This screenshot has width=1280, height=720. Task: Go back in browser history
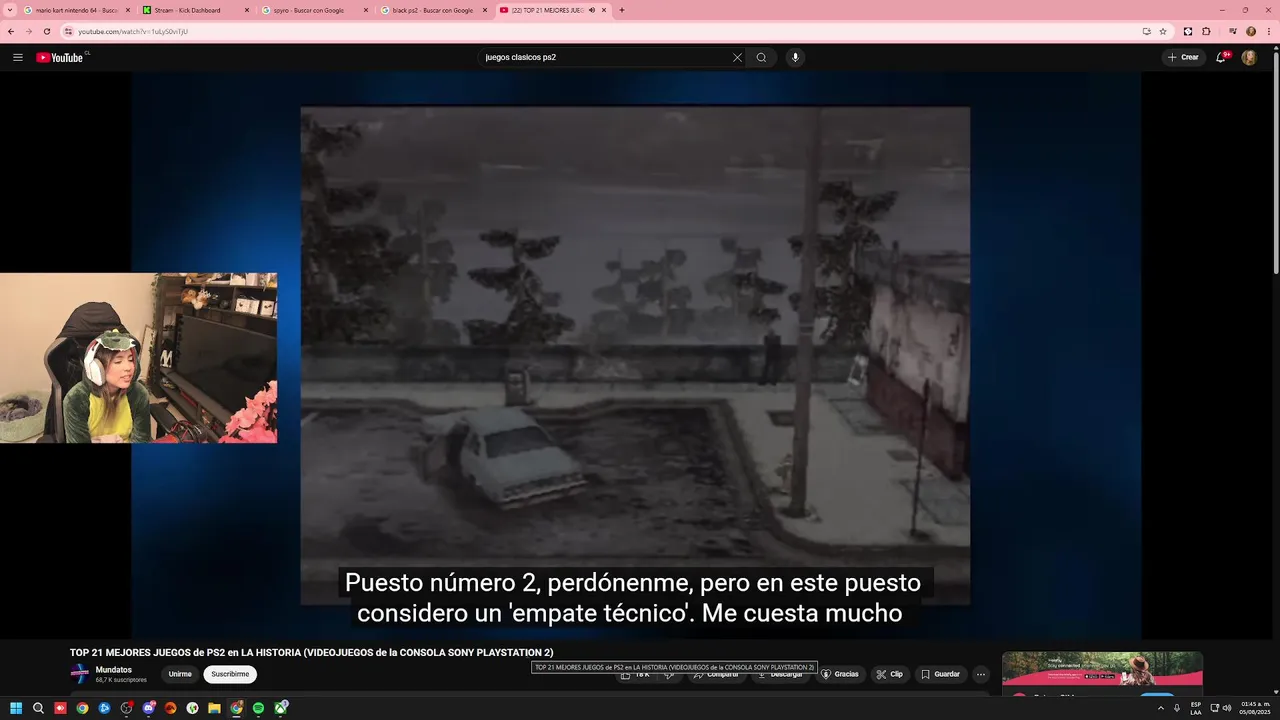pos(11,31)
